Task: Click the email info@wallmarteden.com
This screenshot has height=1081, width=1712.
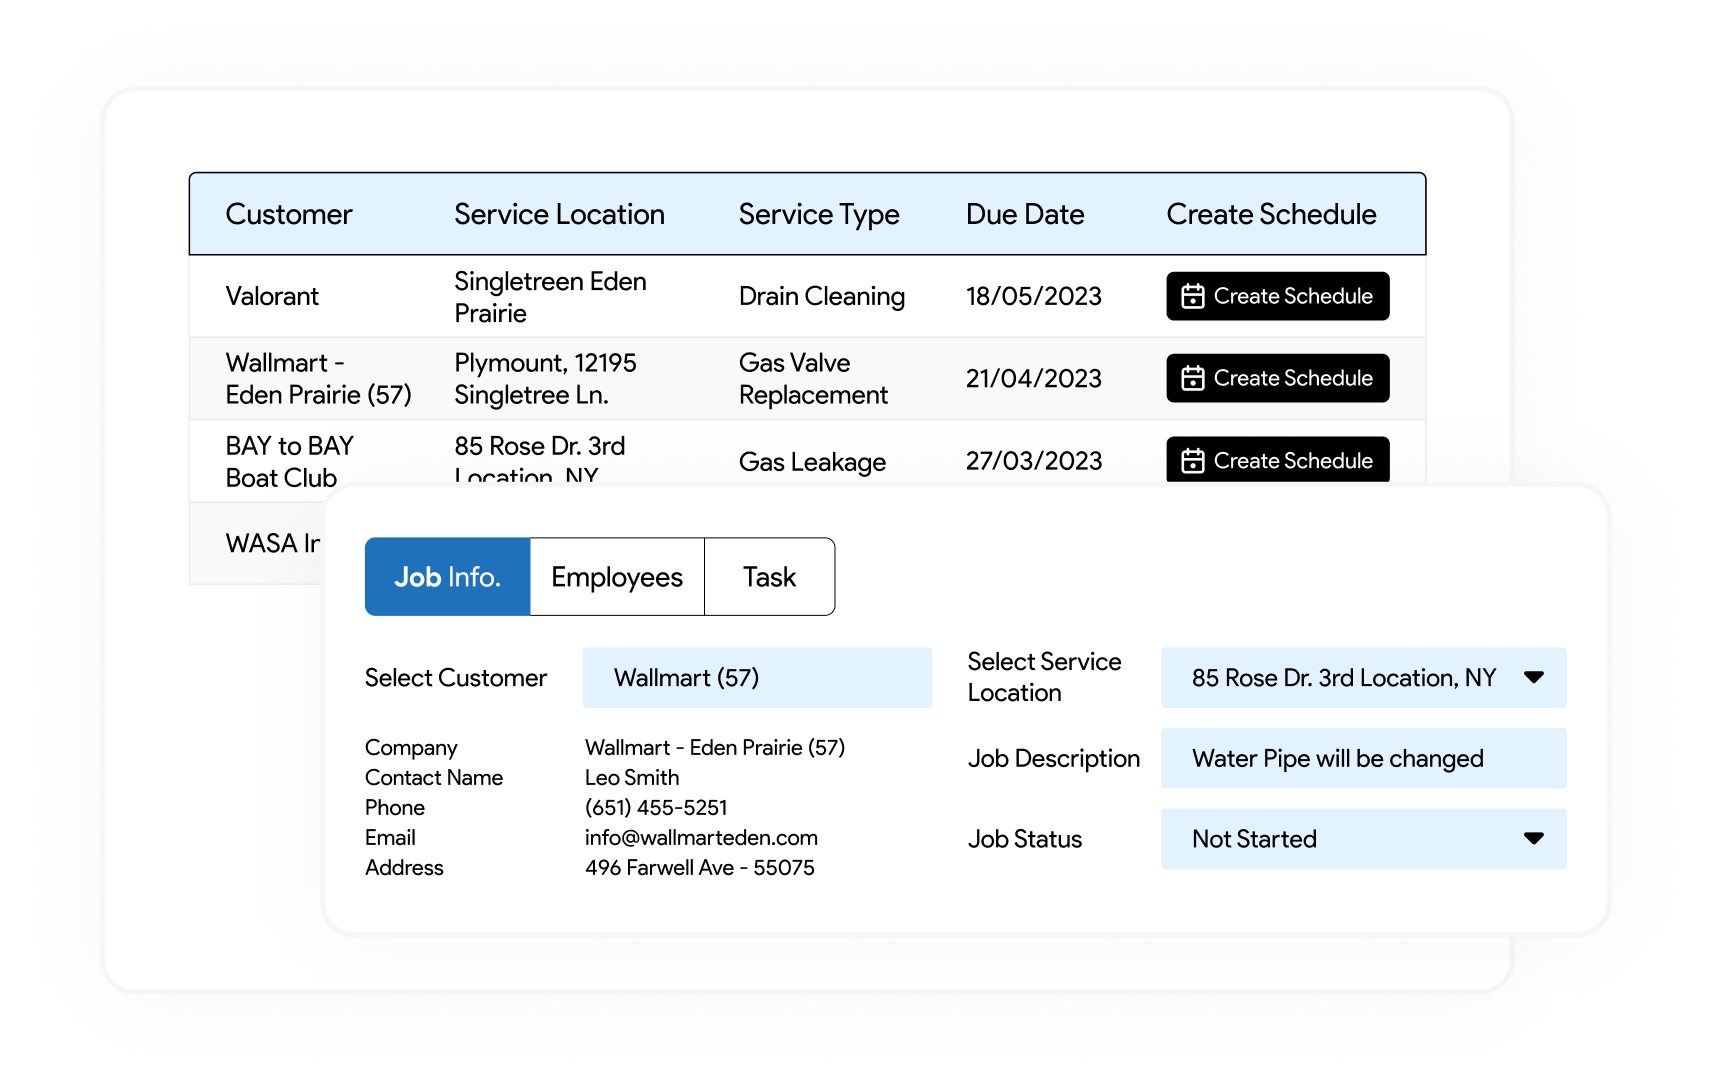Action: [x=701, y=837]
